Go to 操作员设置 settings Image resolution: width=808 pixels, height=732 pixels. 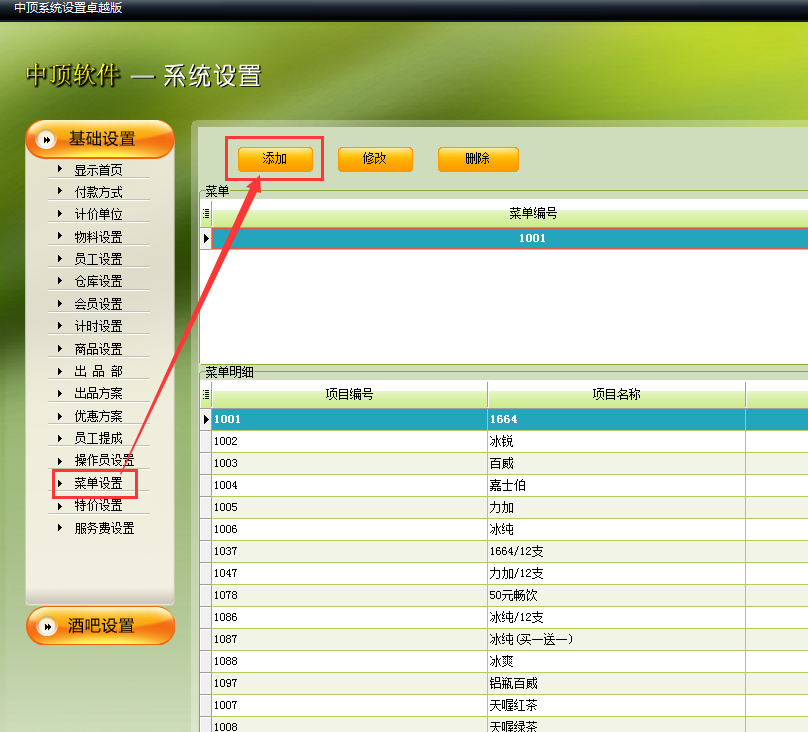coord(104,460)
